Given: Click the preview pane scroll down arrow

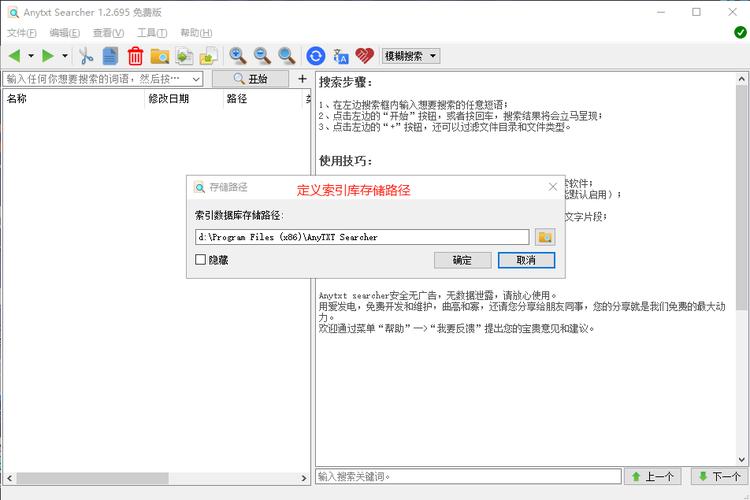Looking at the screenshot, I should click(741, 460).
